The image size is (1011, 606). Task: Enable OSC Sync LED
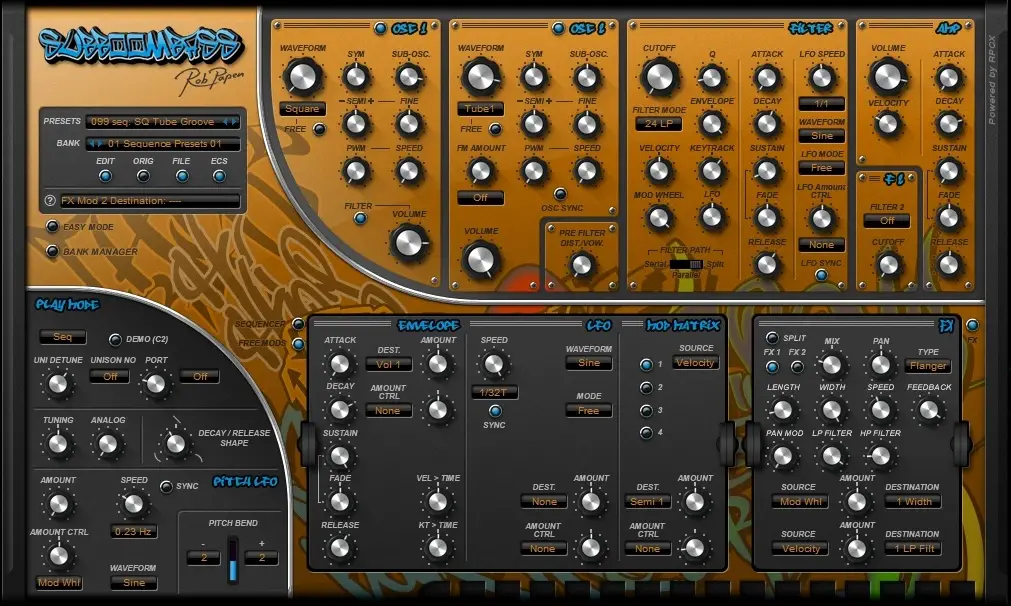click(x=560, y=193)
